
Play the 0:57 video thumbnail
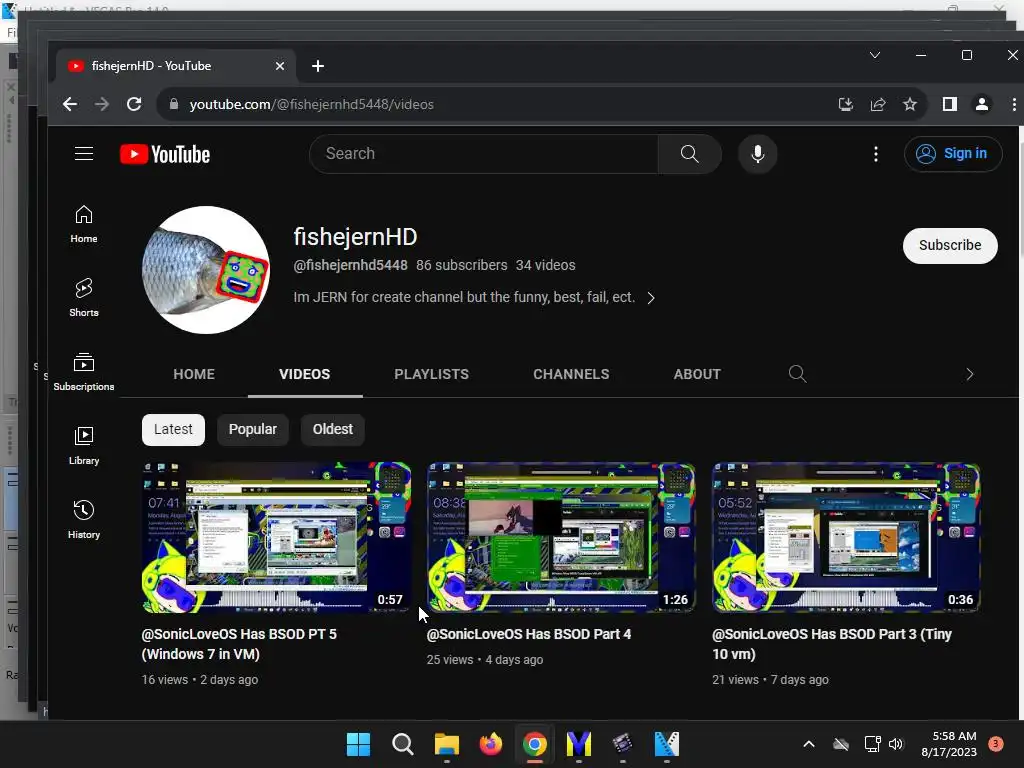pyautogui.click(x=276, y=537)
